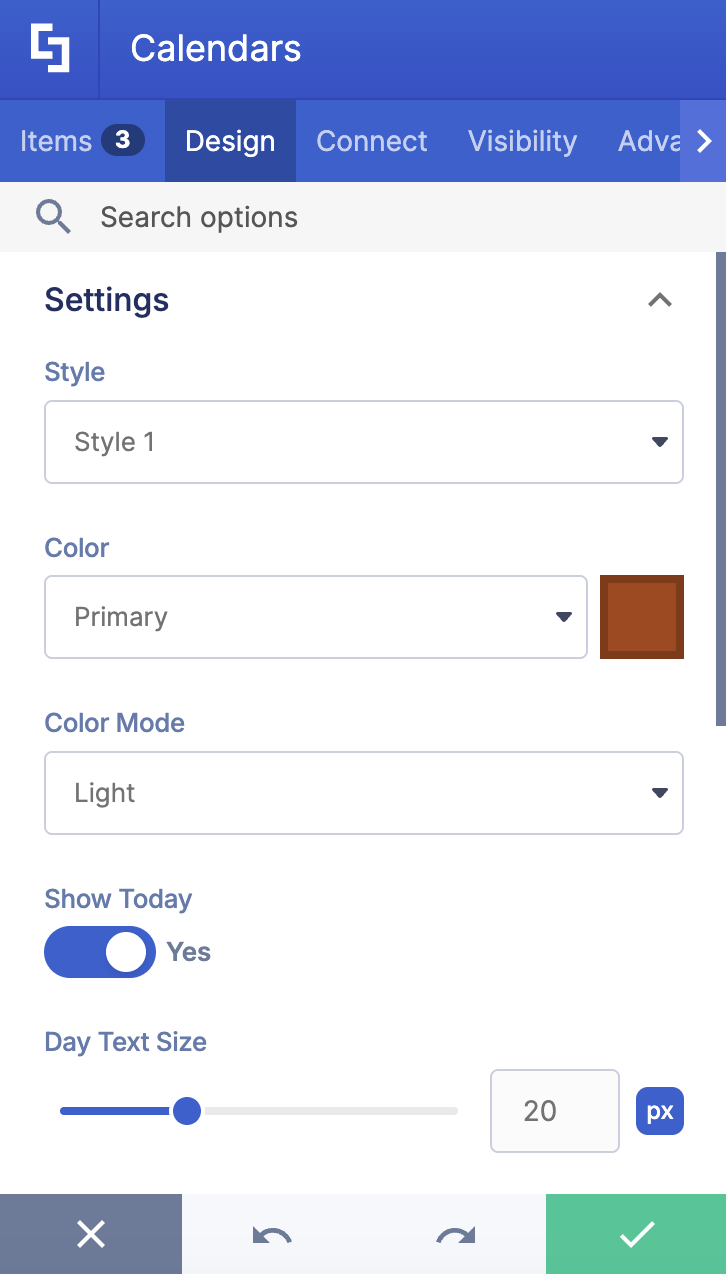Reveal more tabs with the right arrow

click(704, 140)
